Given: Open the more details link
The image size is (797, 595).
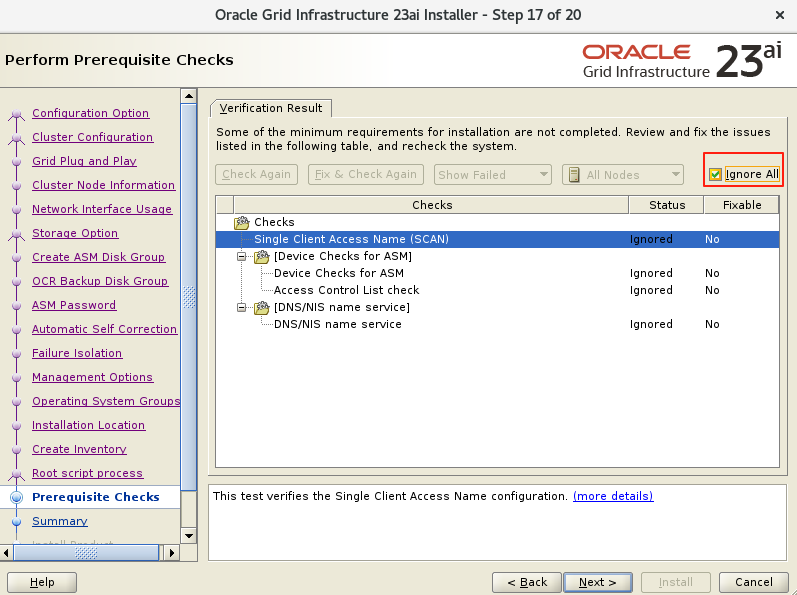Looking at the screenshot, I should click(x=613, y=496).
